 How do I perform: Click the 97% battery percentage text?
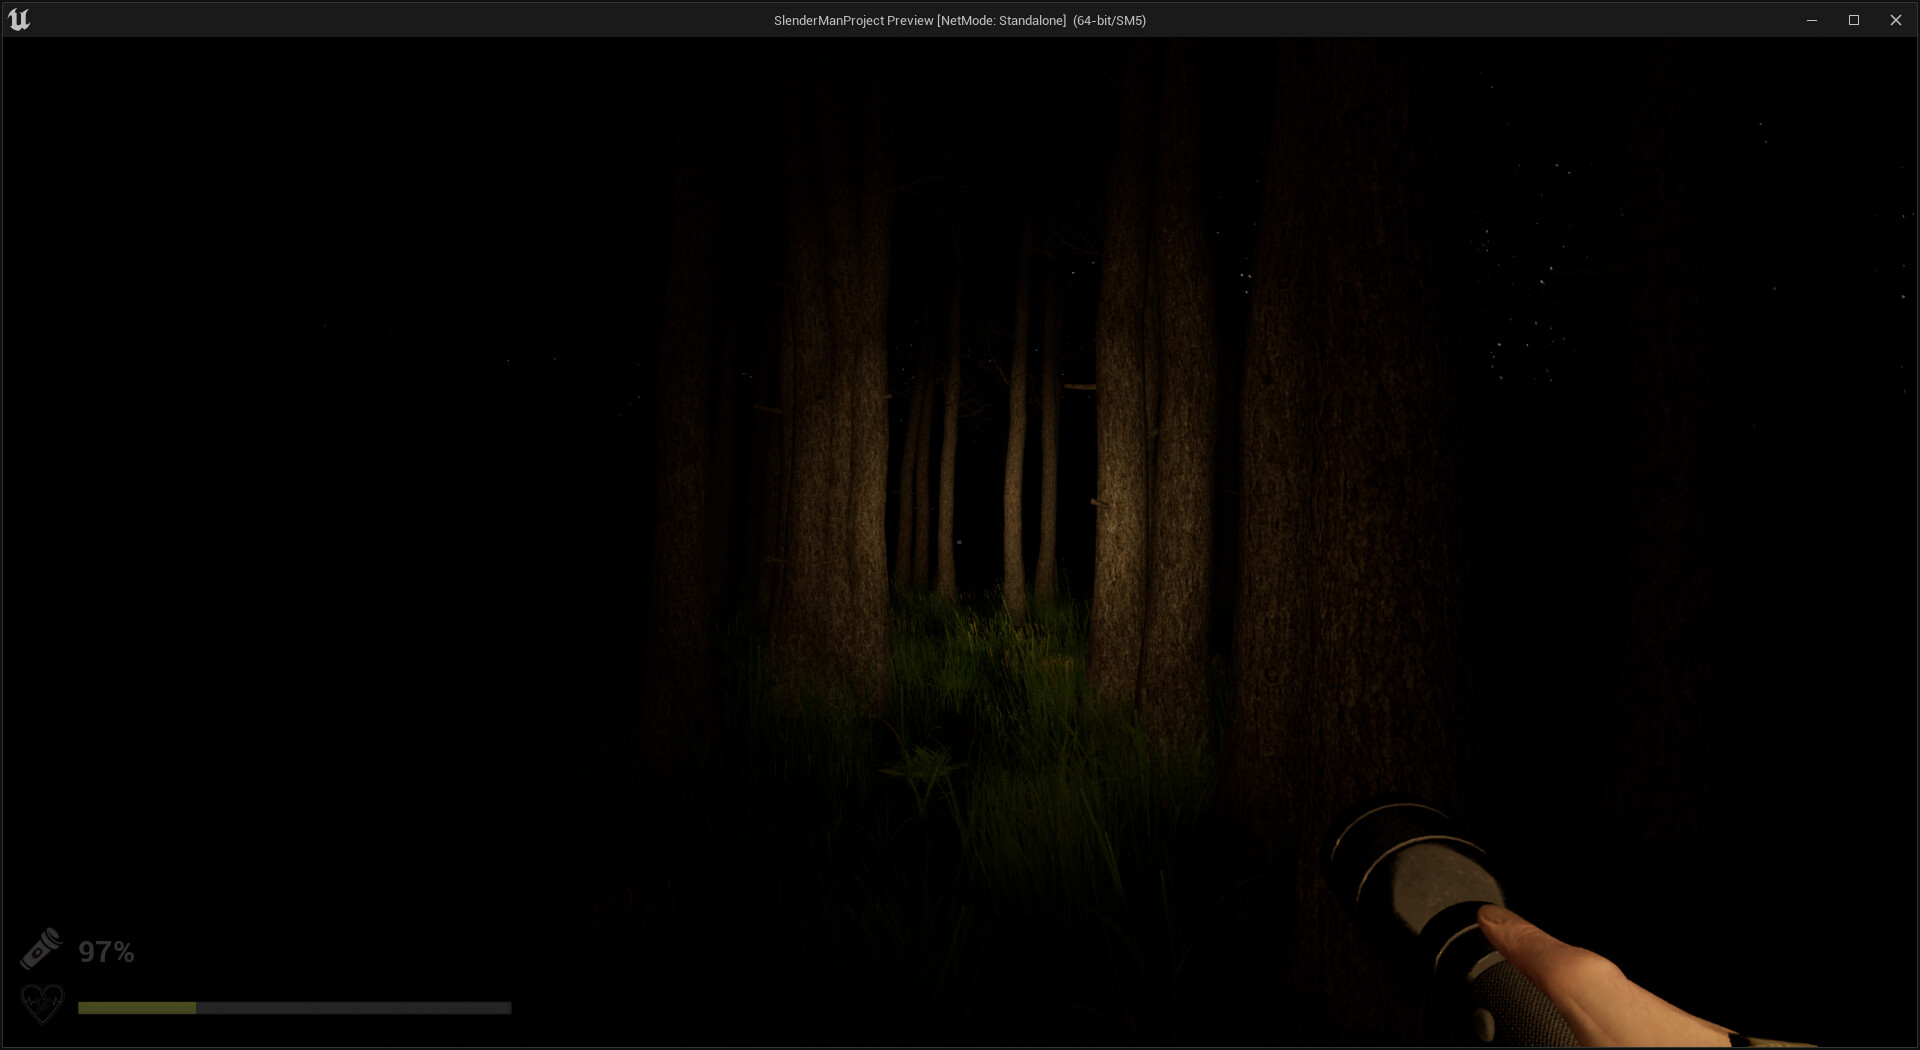(107, 951)
